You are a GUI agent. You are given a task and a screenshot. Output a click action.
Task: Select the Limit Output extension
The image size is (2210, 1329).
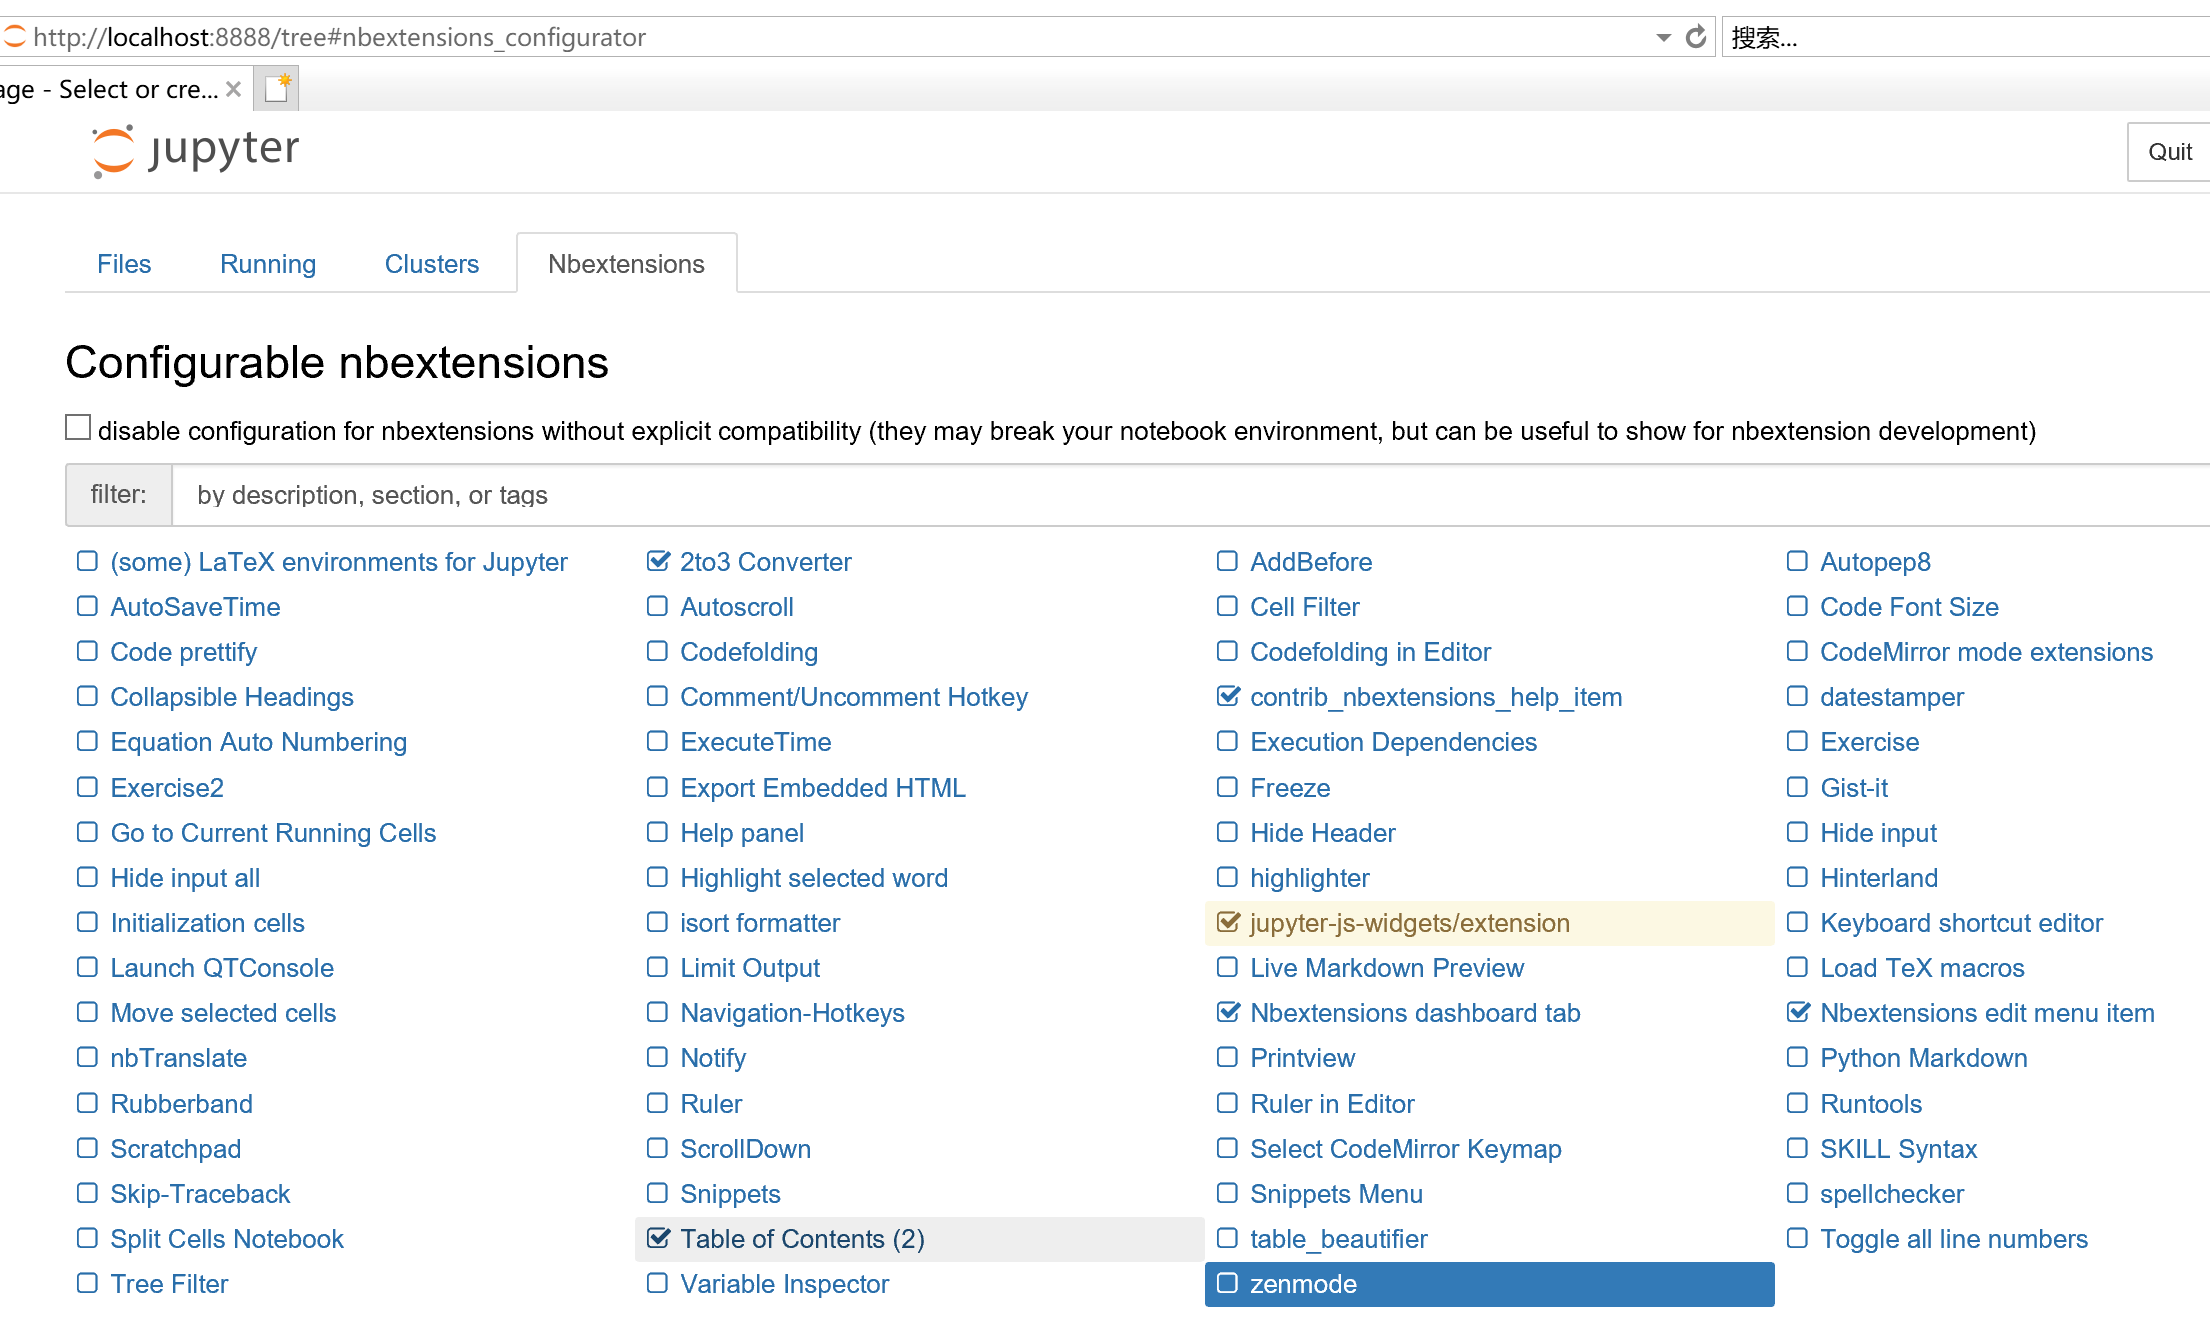pyautogui.click(x=750, y=968)
